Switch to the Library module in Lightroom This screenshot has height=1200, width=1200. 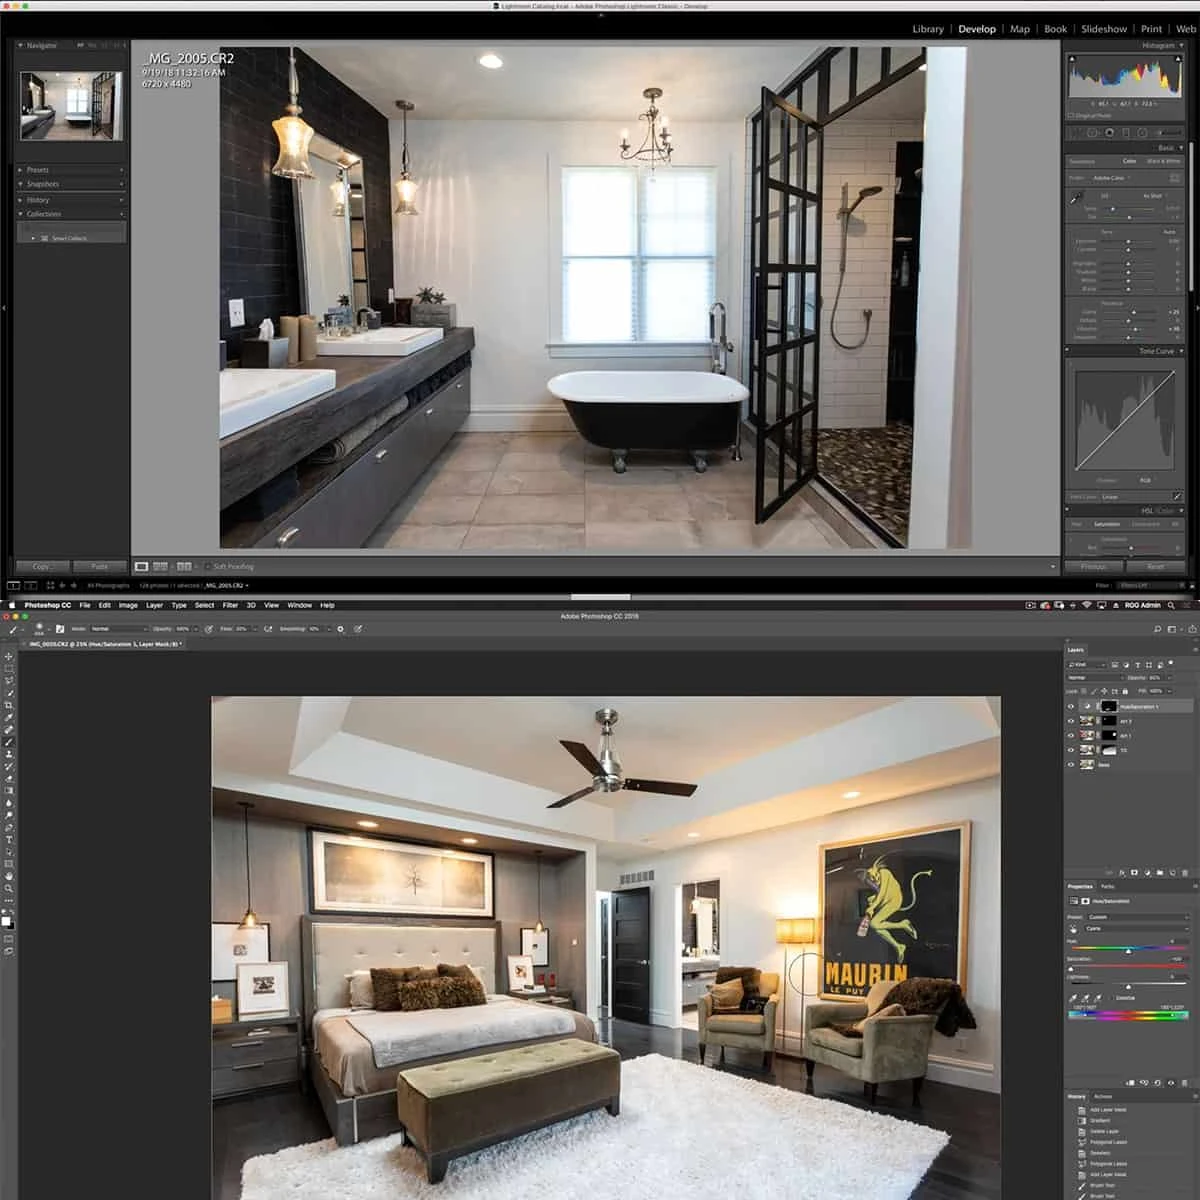coord(928,29)
